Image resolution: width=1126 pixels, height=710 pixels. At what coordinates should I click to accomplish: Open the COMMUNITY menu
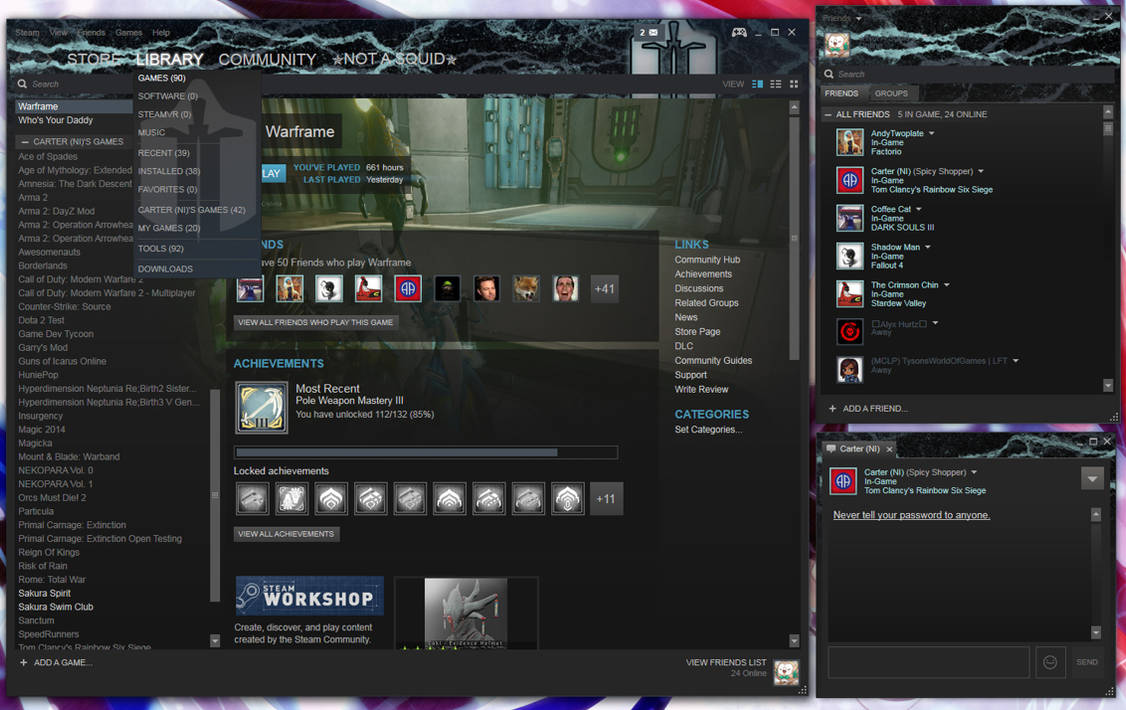tap(267, 59)
